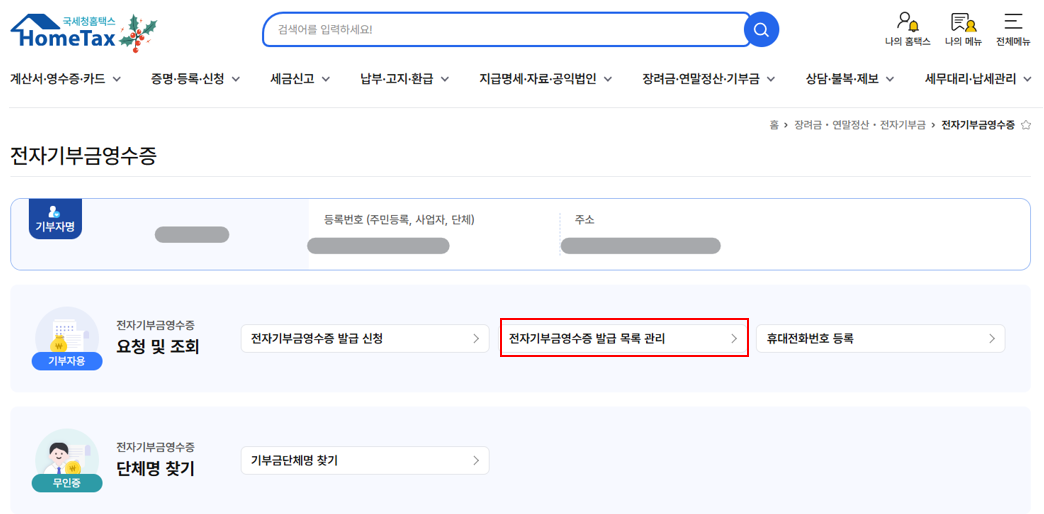Open 나의 메뉴 icon
The width and height of the screenshot is (1044, 514).
[x=963, y=29]
